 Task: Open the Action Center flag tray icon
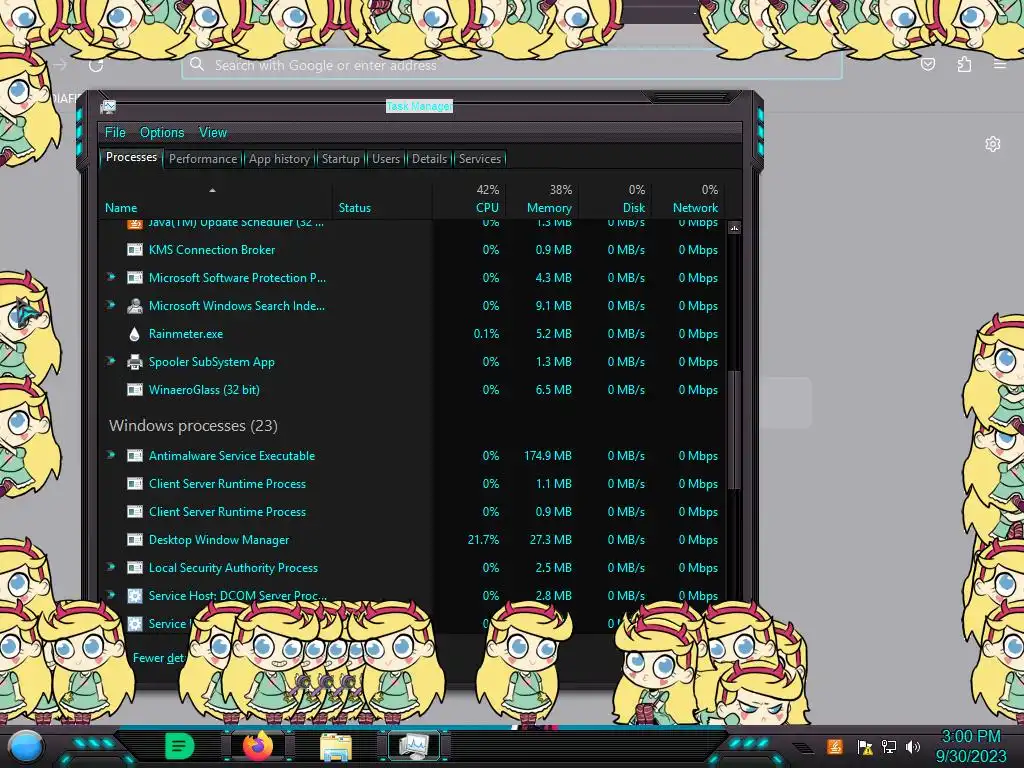click(x=865, y=747)
